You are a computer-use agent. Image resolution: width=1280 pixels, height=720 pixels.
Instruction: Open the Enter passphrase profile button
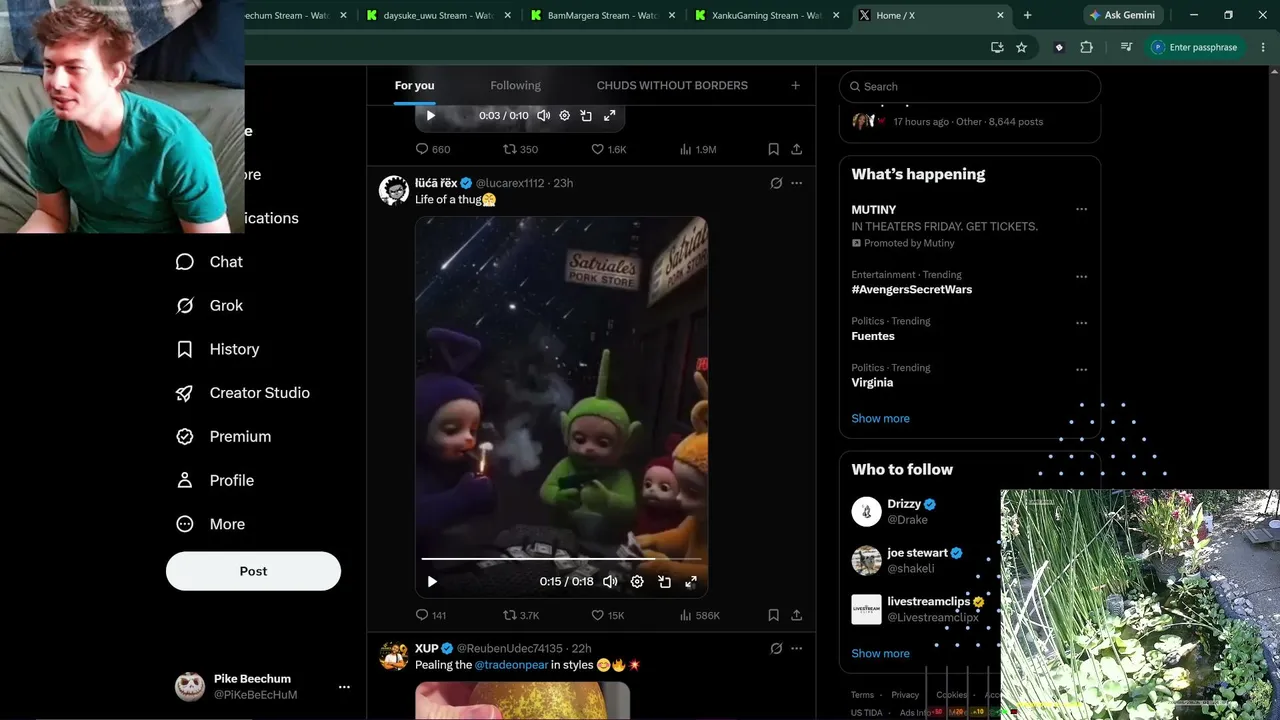click(1195, 47)
